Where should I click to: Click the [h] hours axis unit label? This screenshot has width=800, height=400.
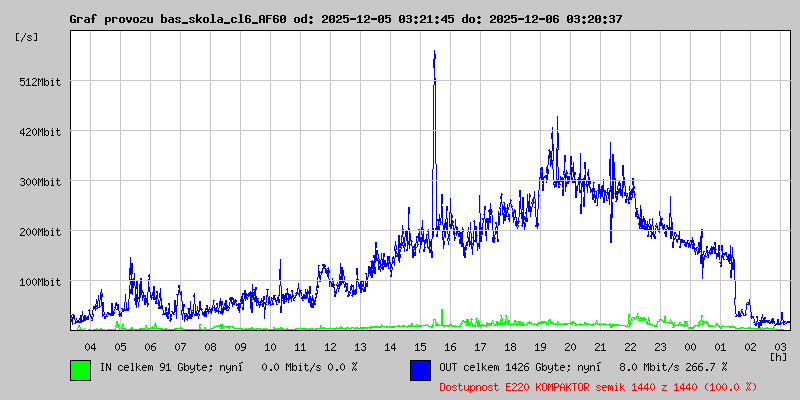pos(779,356)
